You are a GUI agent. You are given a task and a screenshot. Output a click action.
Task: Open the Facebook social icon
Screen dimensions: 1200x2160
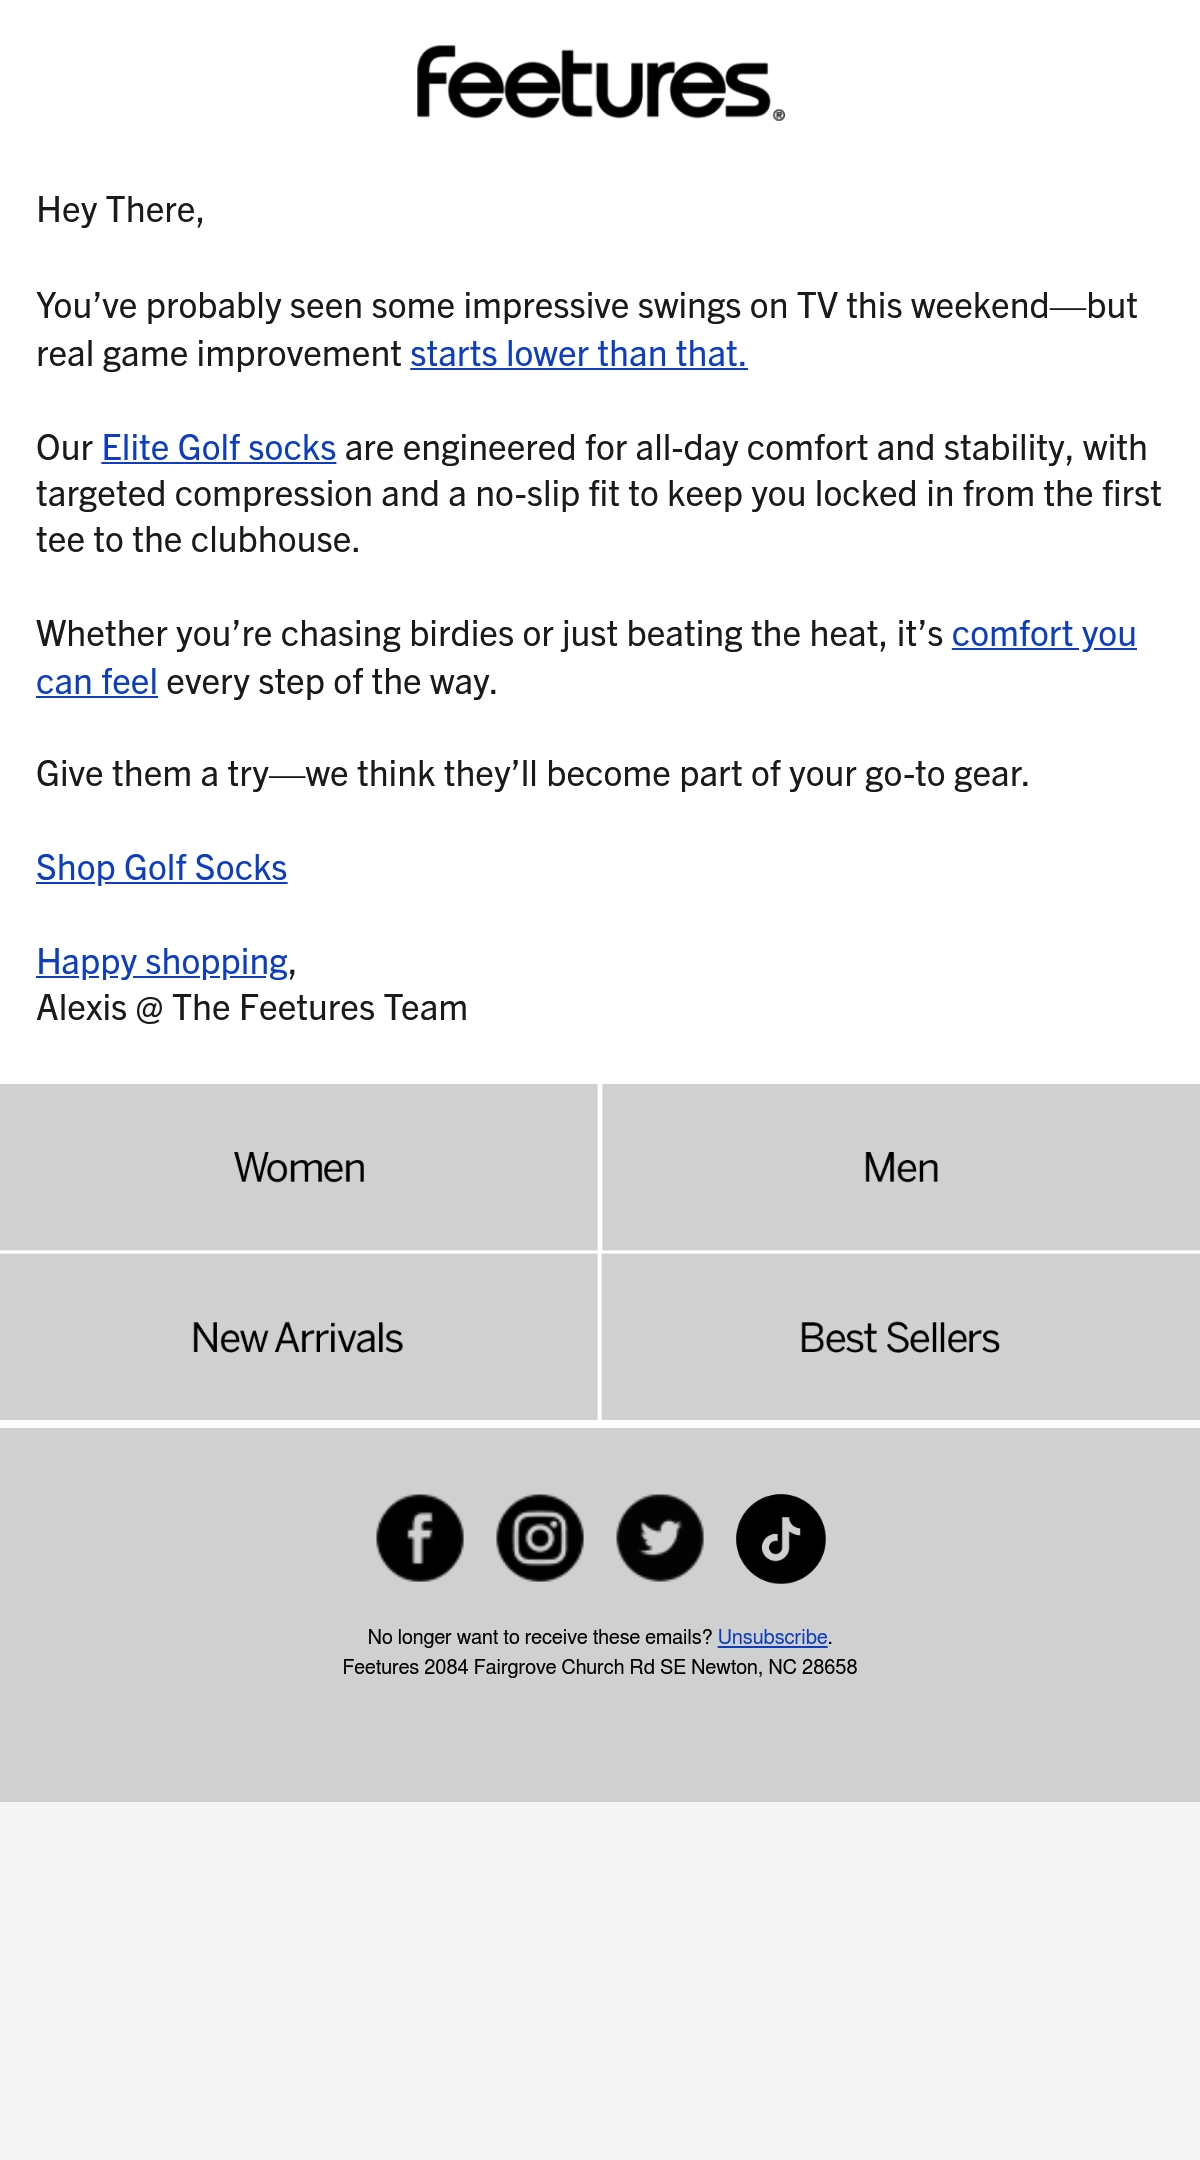click(x=420, y=1538)
